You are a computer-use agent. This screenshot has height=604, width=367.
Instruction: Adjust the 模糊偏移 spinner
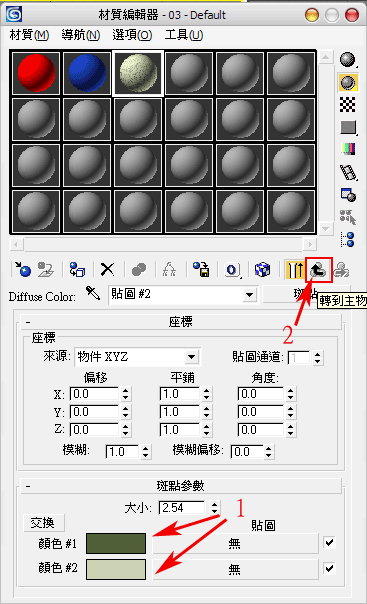tap(268, 451)
